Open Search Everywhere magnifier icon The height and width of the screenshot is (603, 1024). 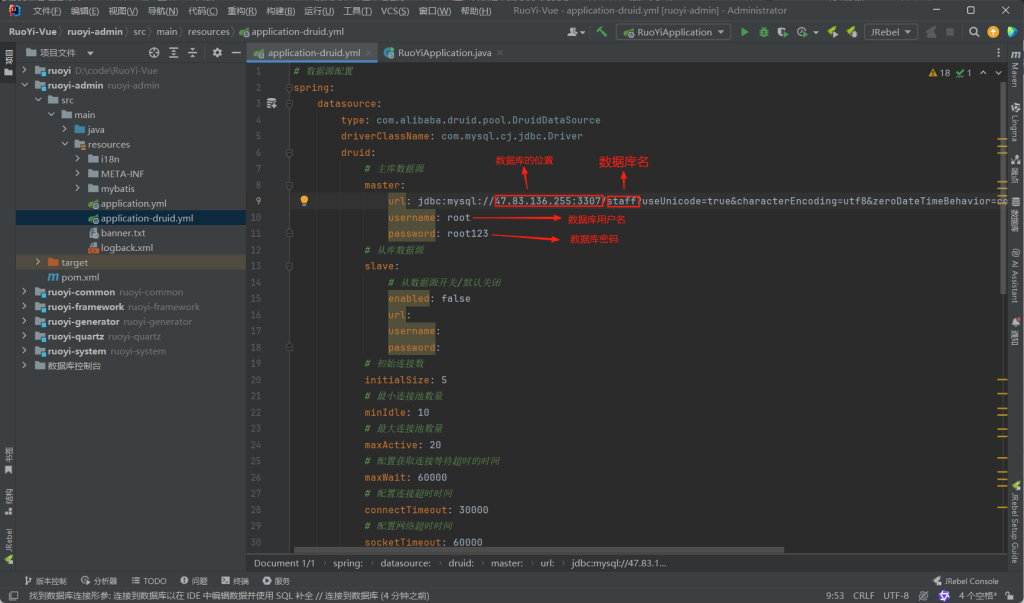(x=974, y=32)
